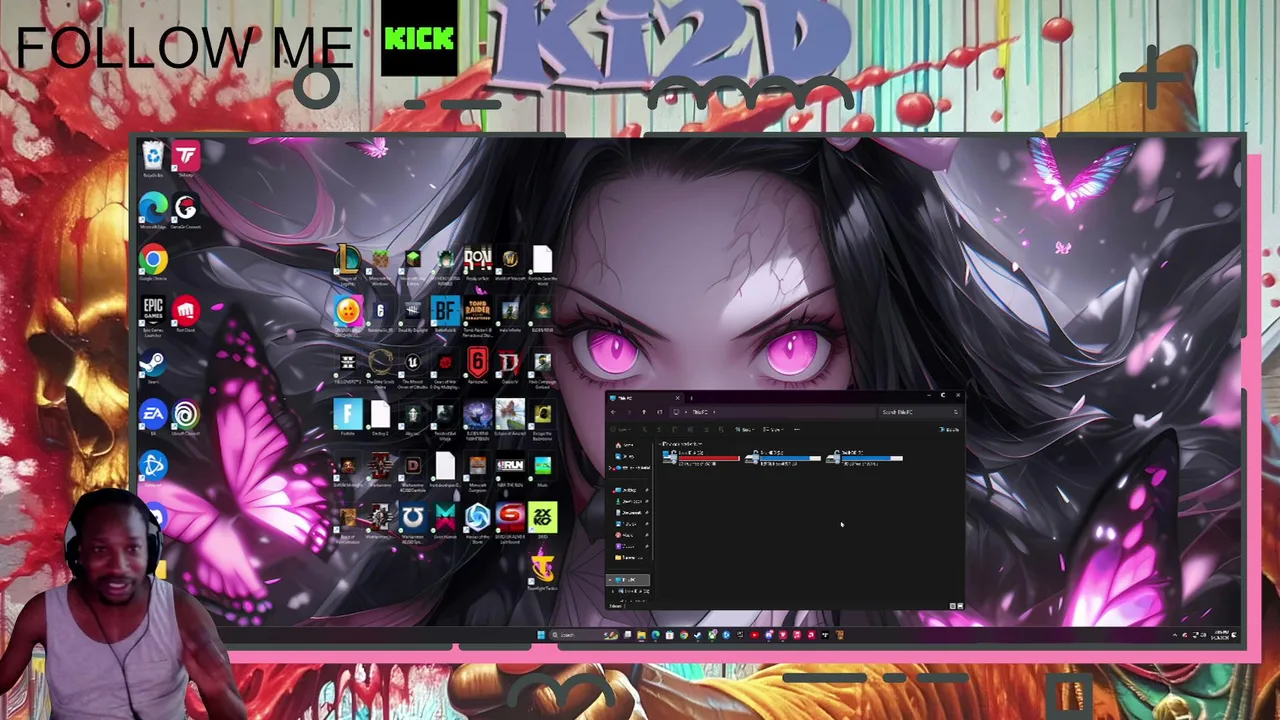Open the New dropdown in File Explorer

click(621, 430)
